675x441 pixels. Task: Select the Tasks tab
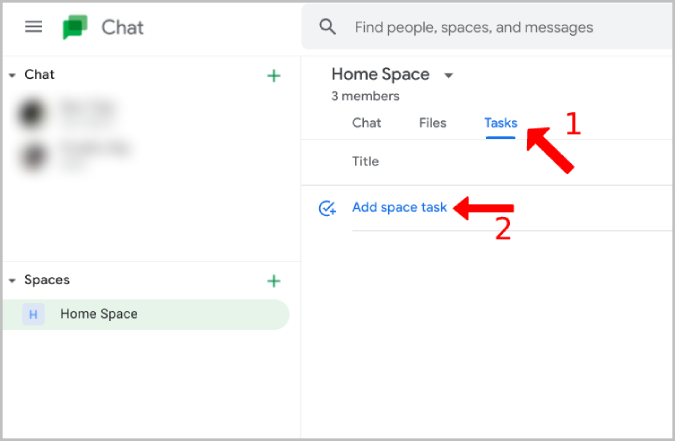[501, 123]
